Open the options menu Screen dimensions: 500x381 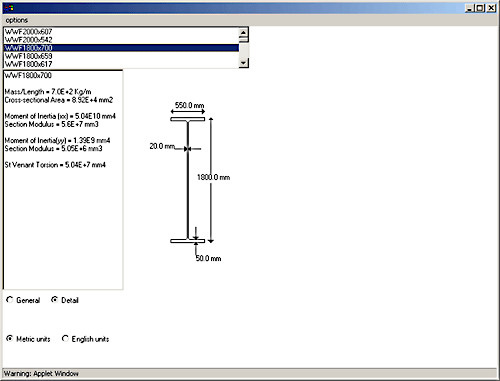[17, 20]
